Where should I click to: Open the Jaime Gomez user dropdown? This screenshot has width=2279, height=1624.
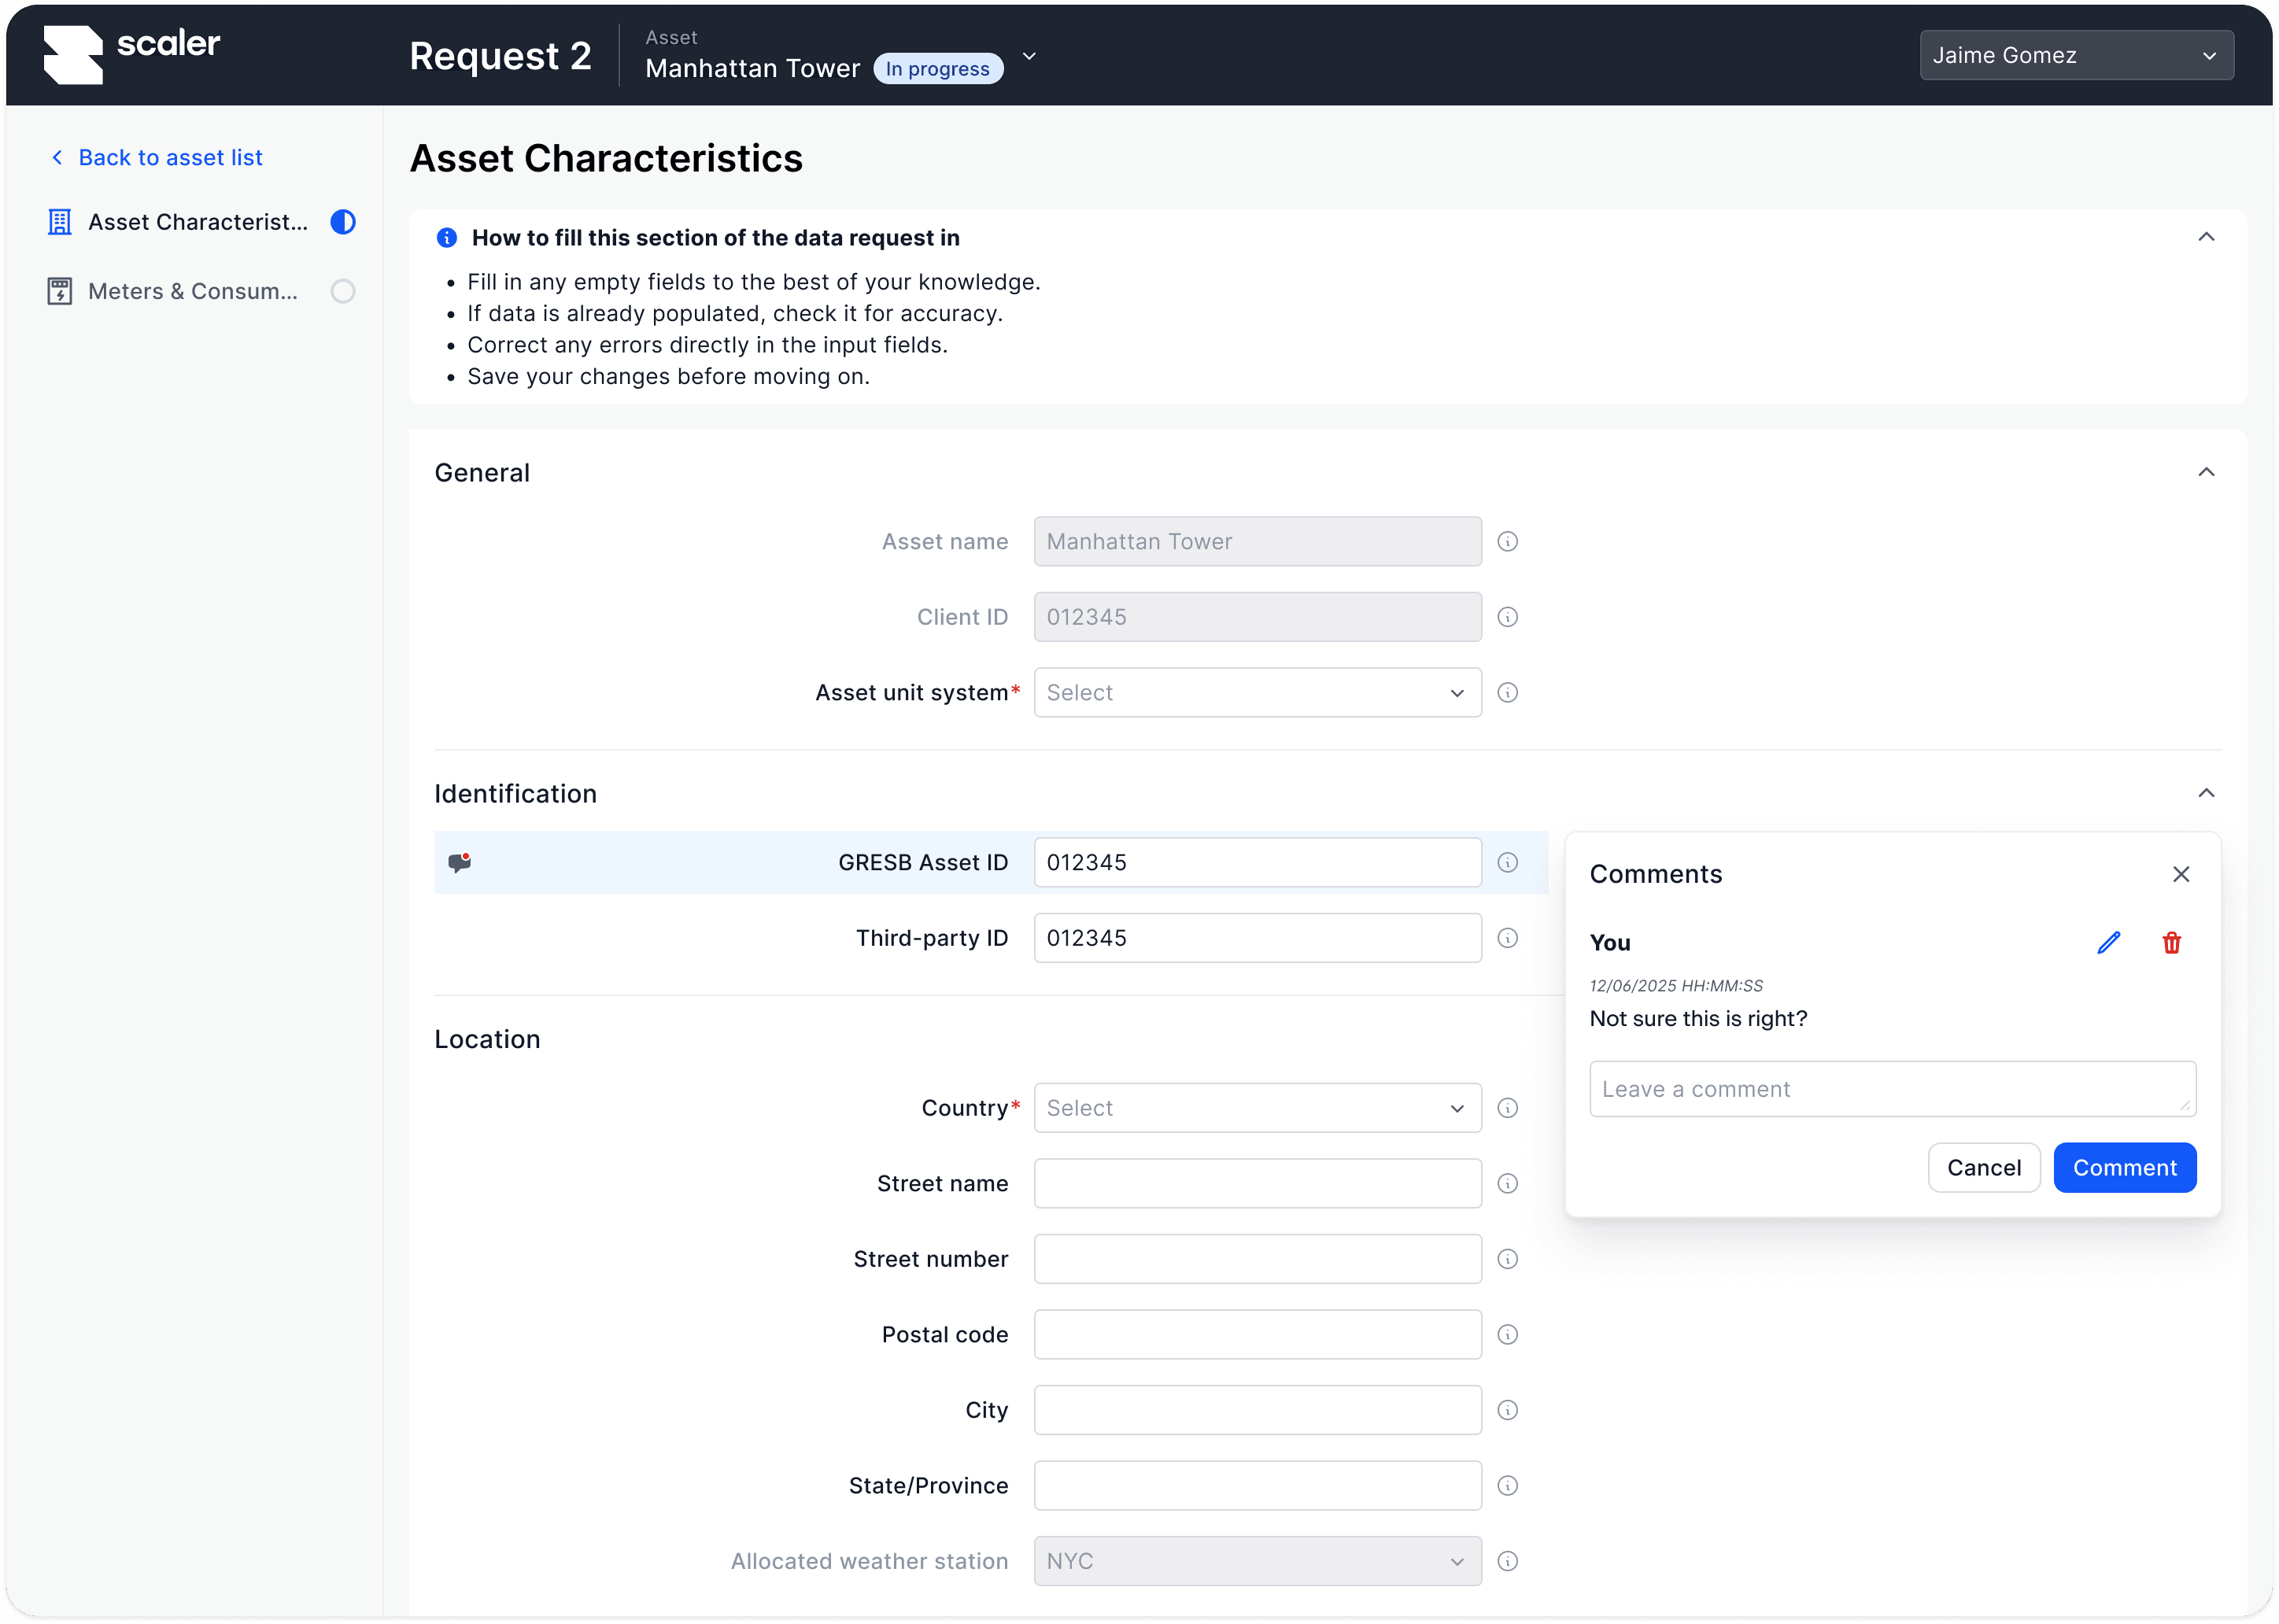click(x=2076, y=55)
